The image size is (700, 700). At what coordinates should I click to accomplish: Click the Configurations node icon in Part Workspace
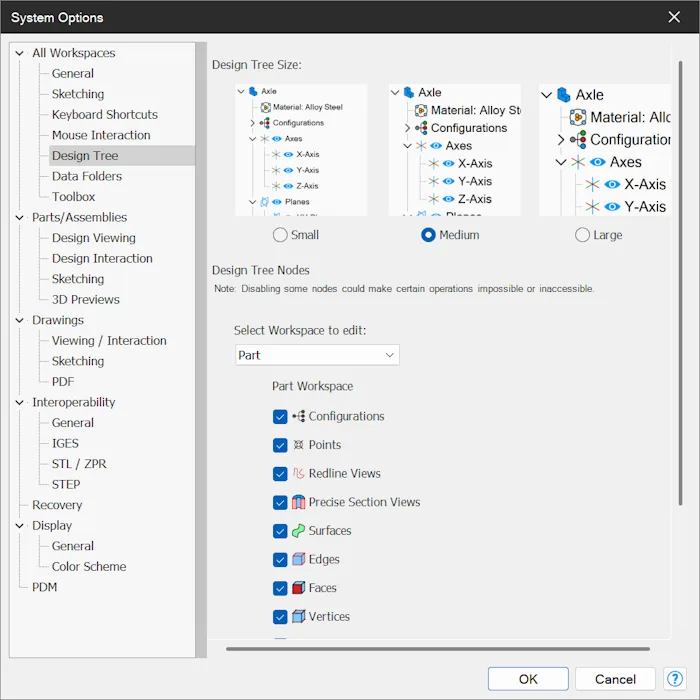pos(299,416)
